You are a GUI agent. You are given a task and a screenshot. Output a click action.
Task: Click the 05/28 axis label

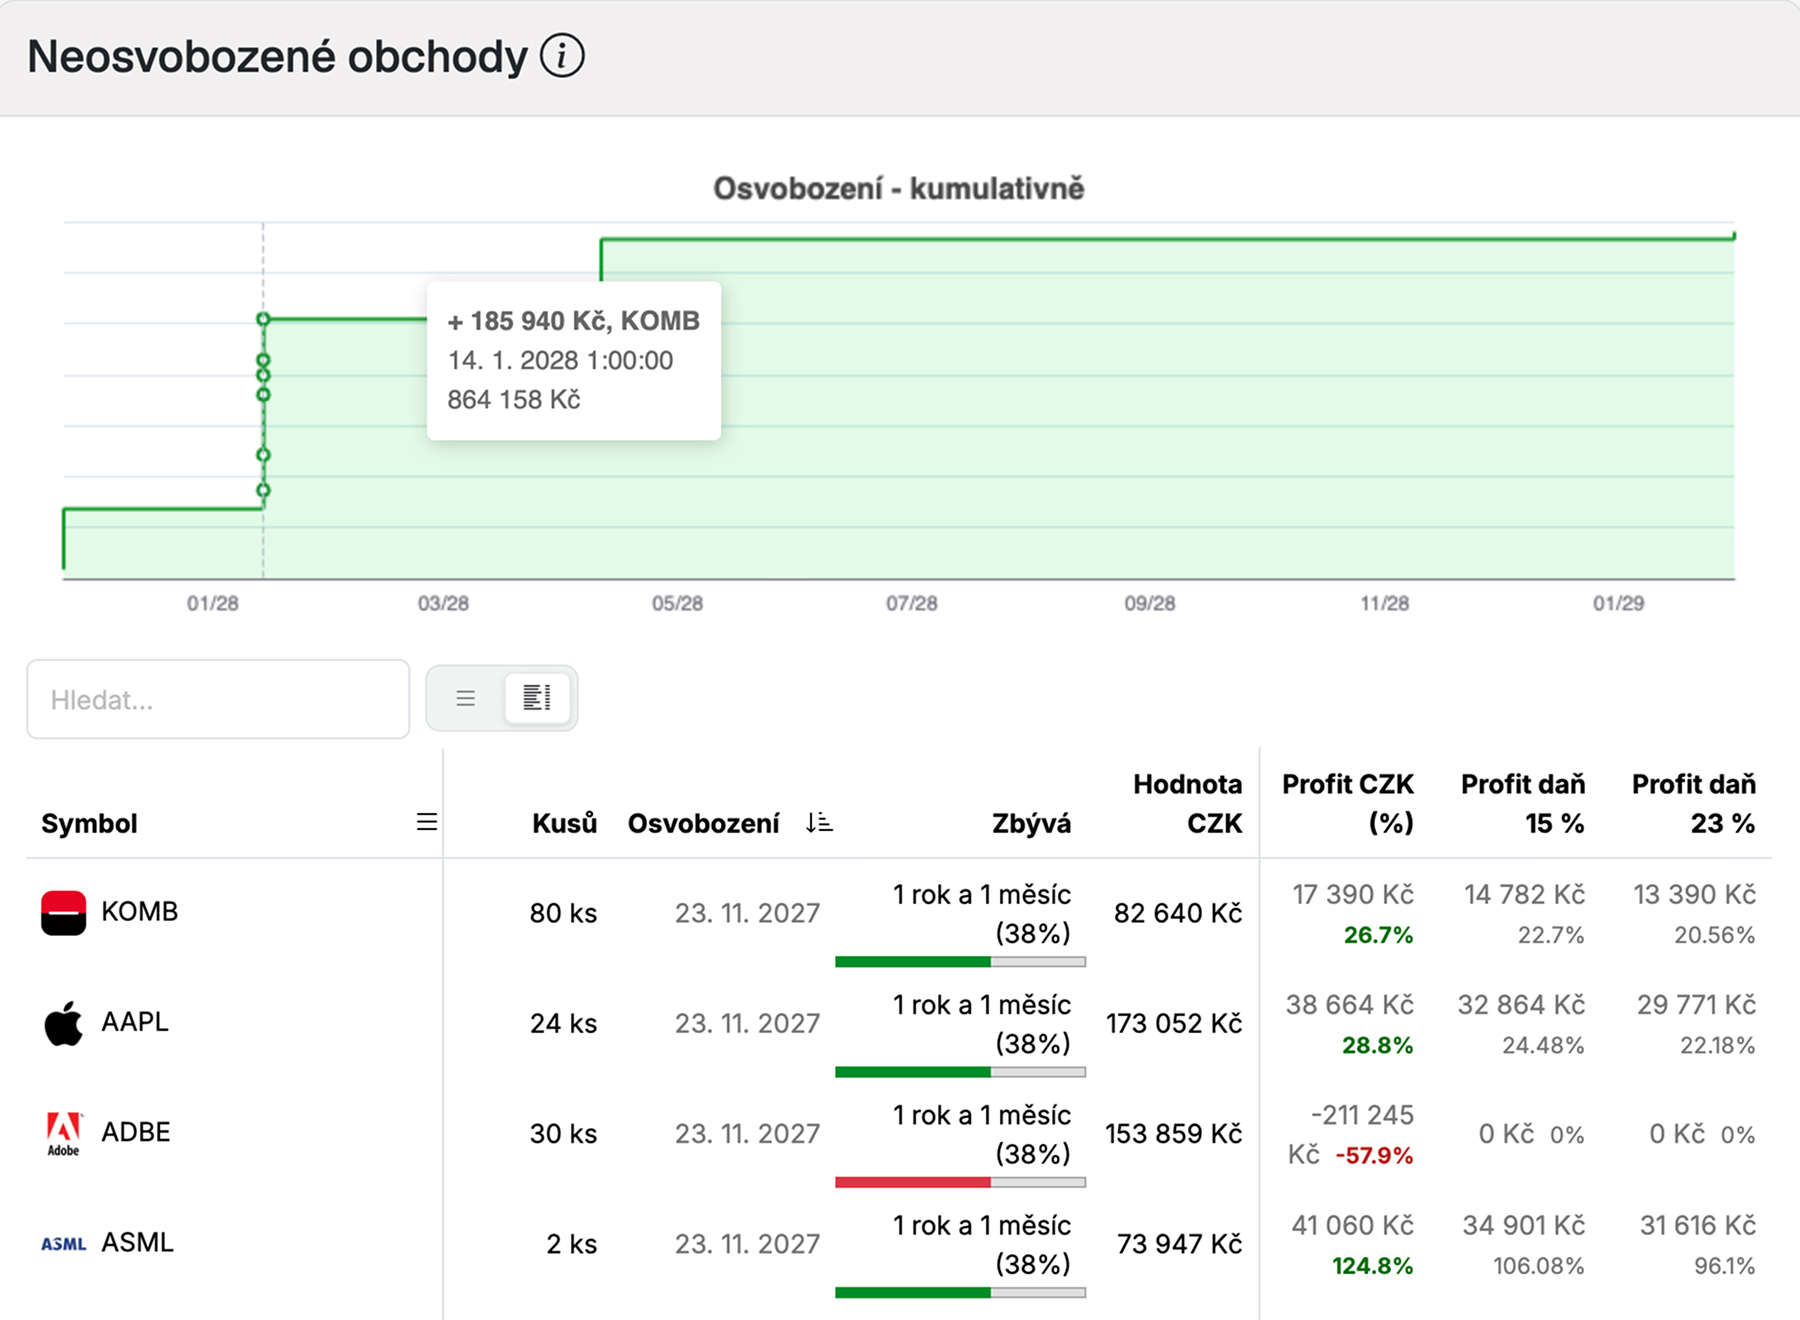(677, 603)
